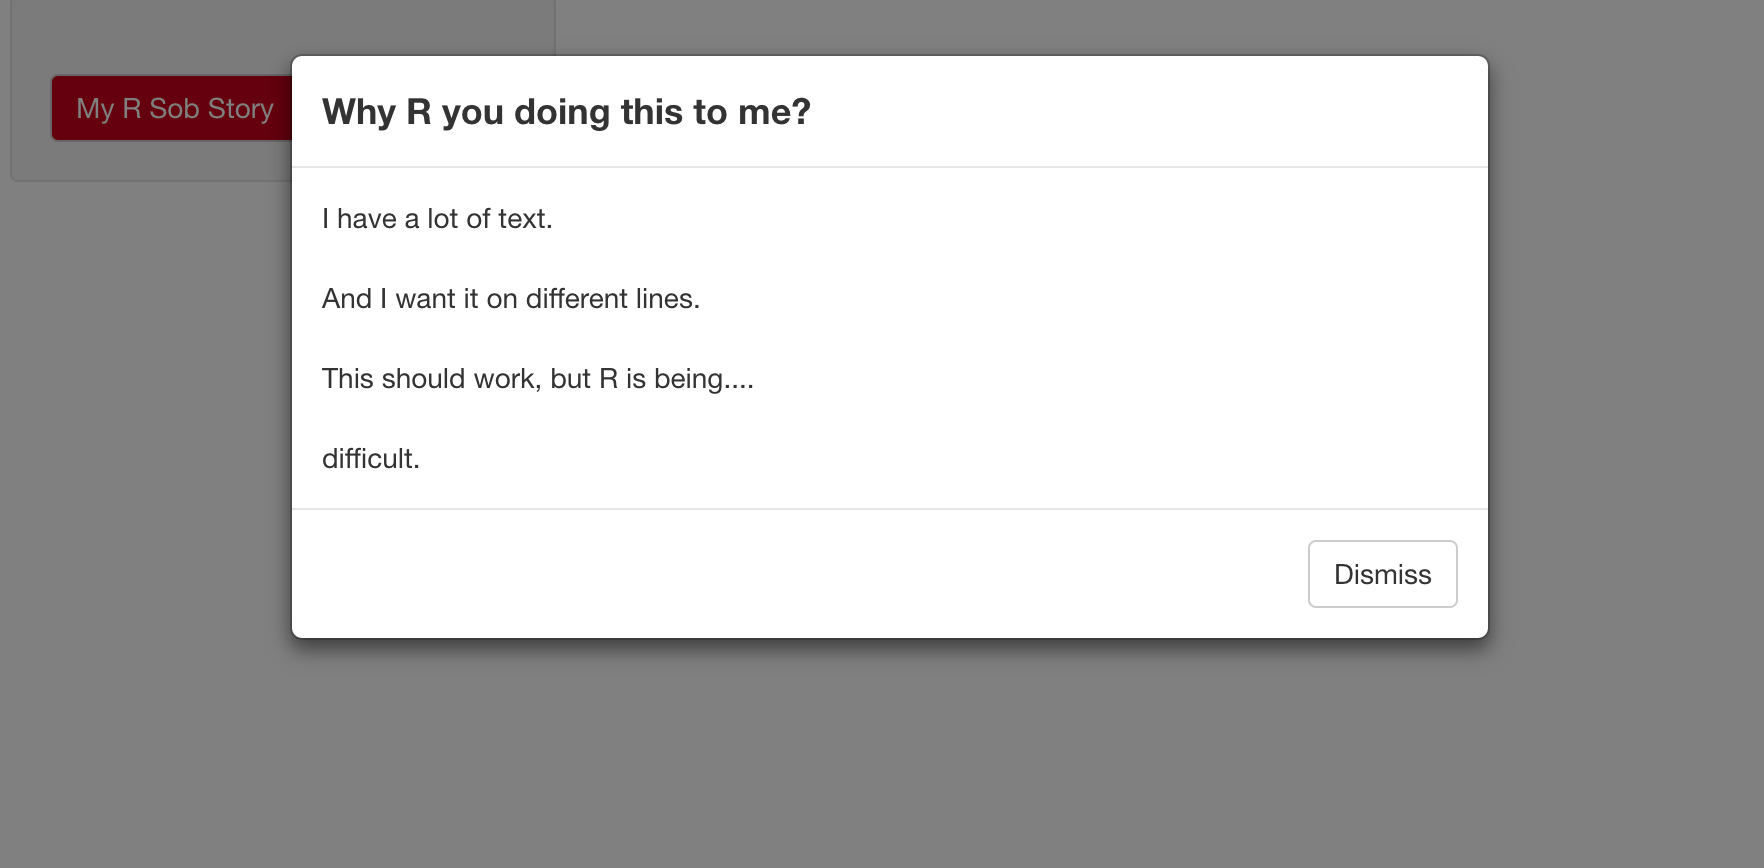This screenshot has width=1764, height=868.
Task: Click the 'This should work, but R is being....' line
Action: 537,379
